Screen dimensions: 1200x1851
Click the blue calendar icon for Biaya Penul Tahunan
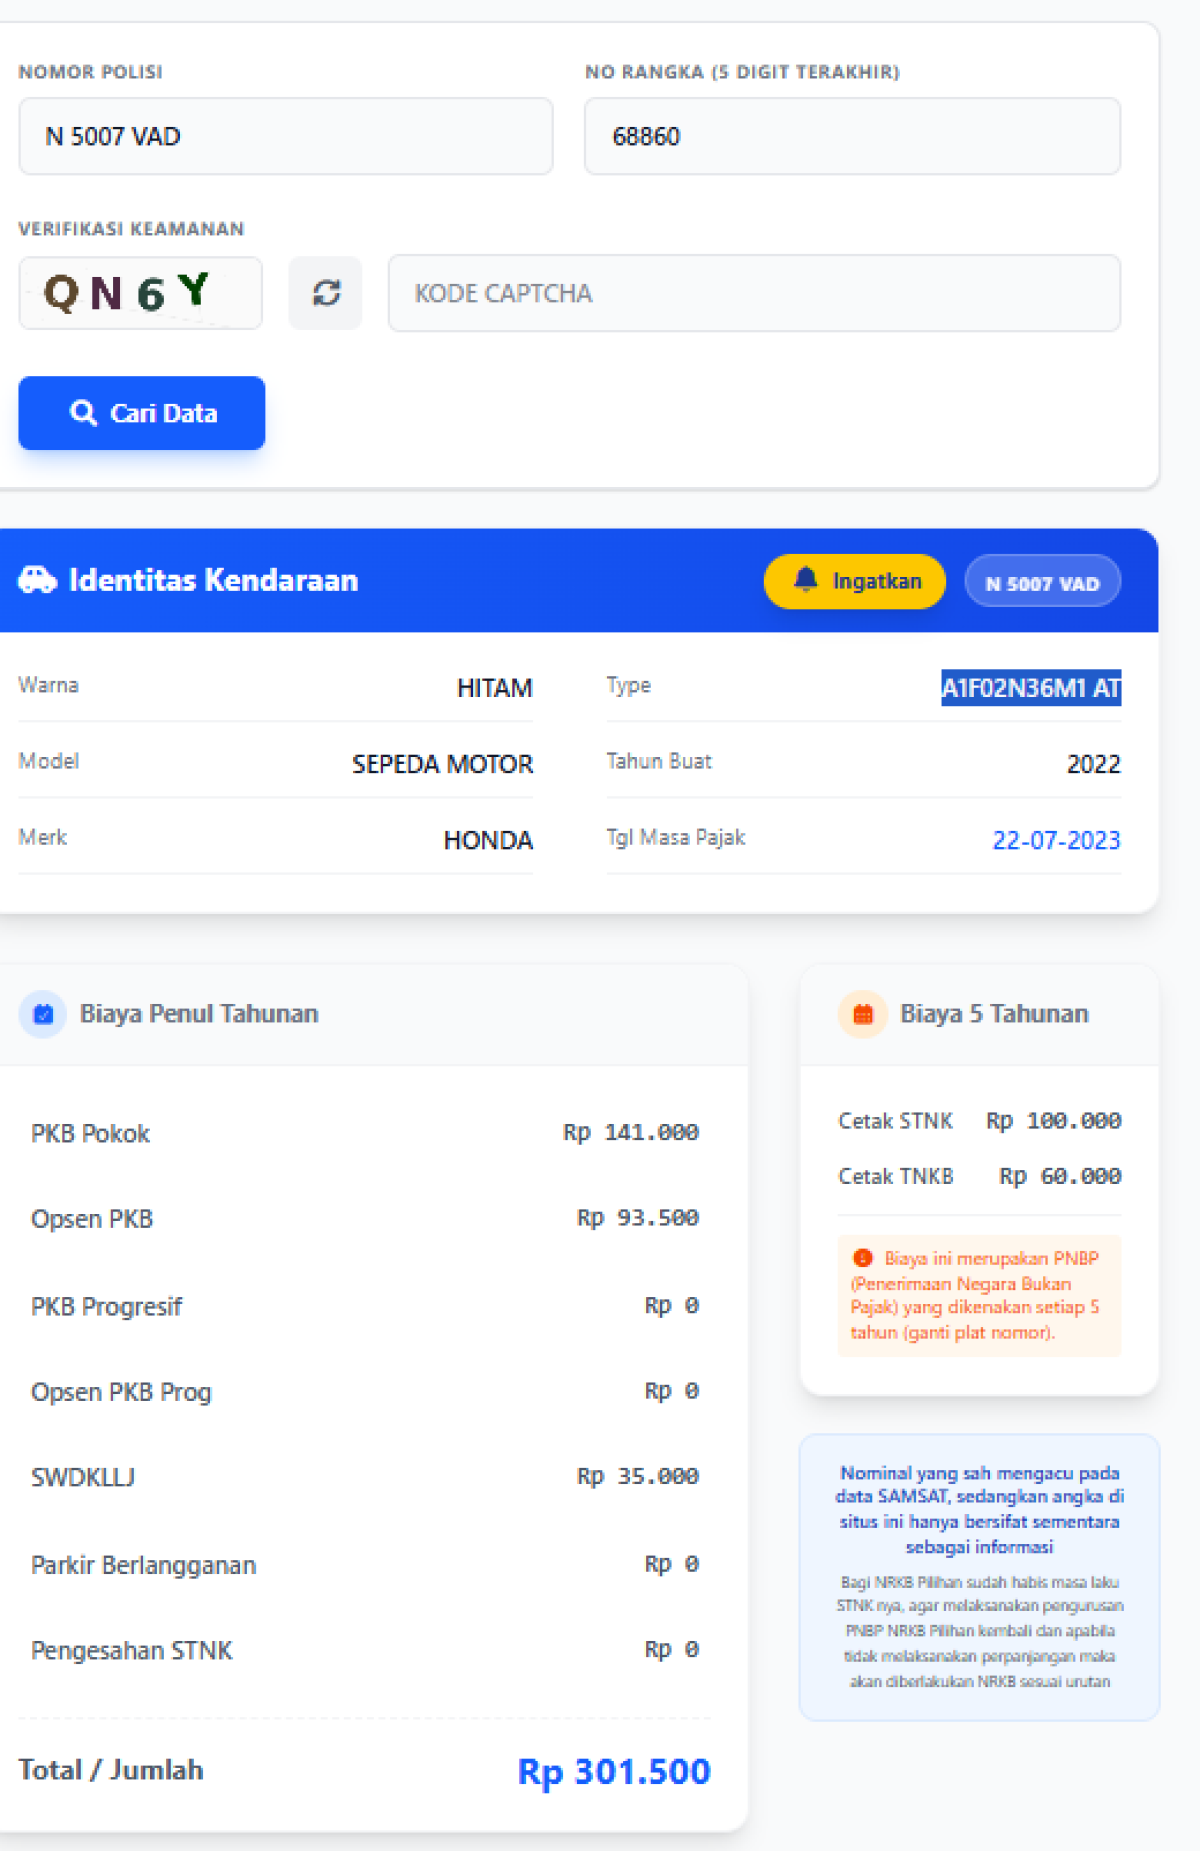pyautogui.click(x=43, y=1014)
